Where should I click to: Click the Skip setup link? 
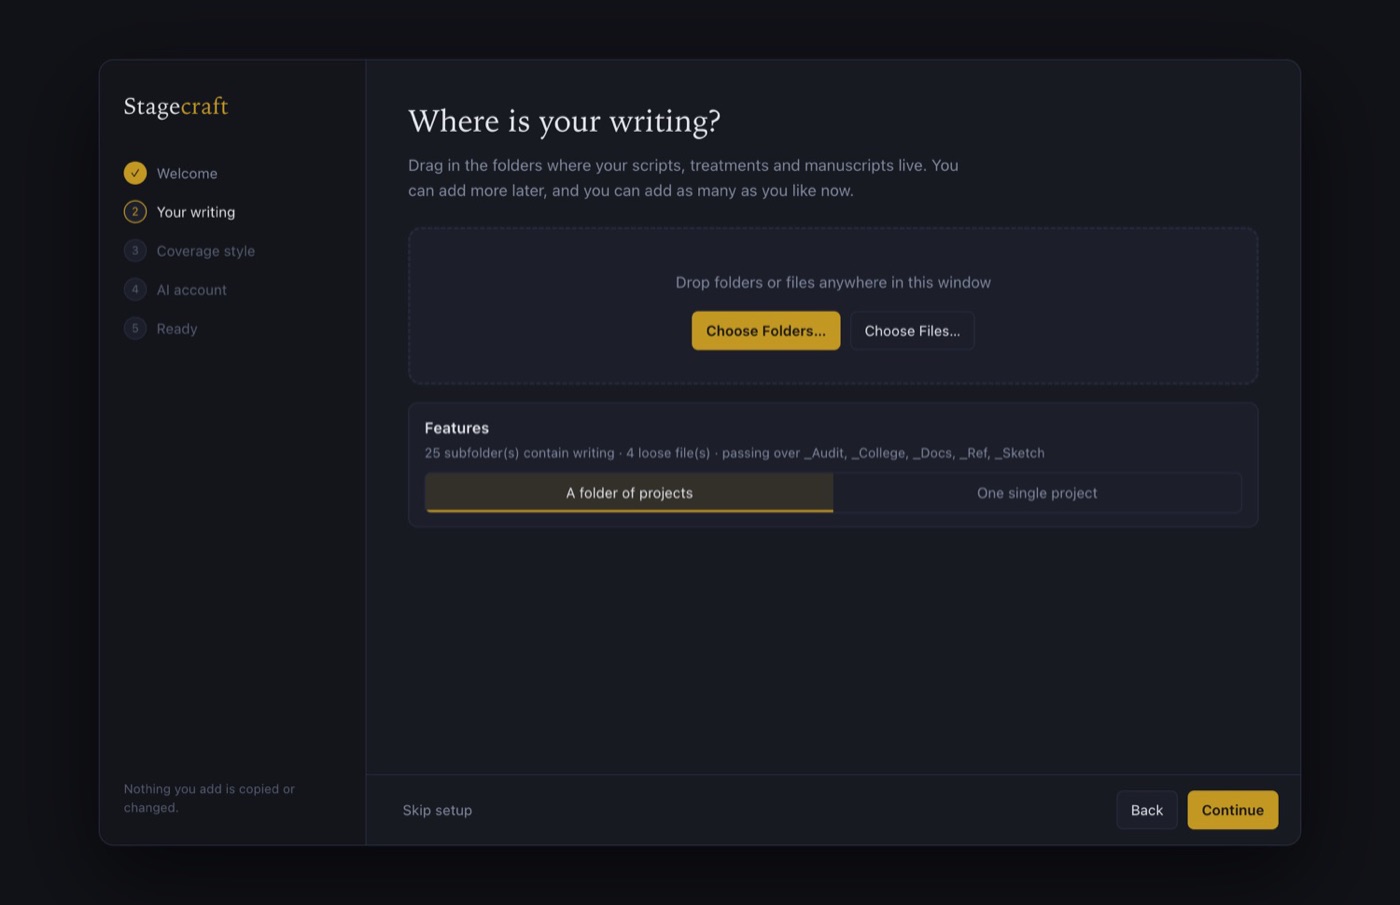click(x=437, y=811)
